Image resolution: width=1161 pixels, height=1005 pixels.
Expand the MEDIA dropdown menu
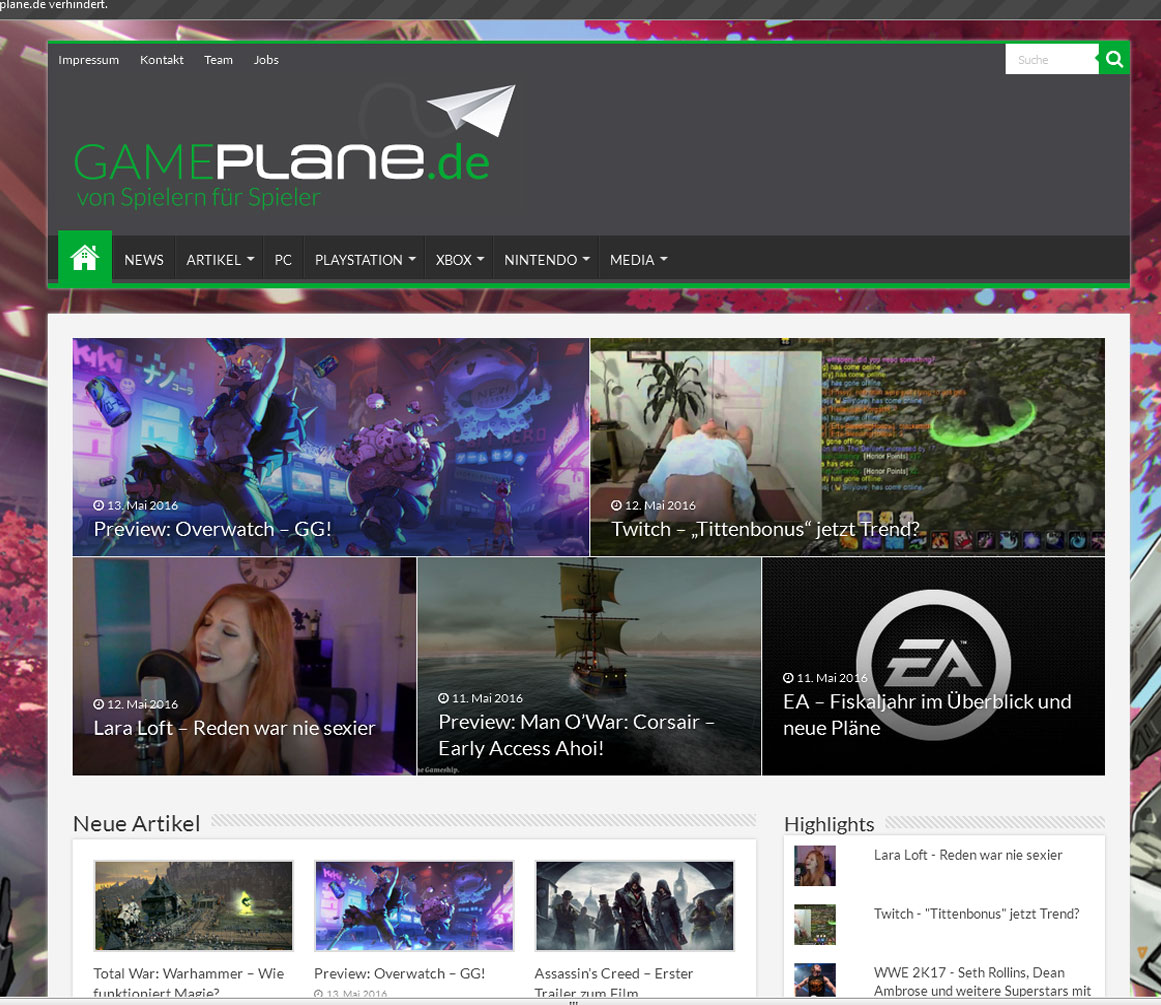click(638, 260)
